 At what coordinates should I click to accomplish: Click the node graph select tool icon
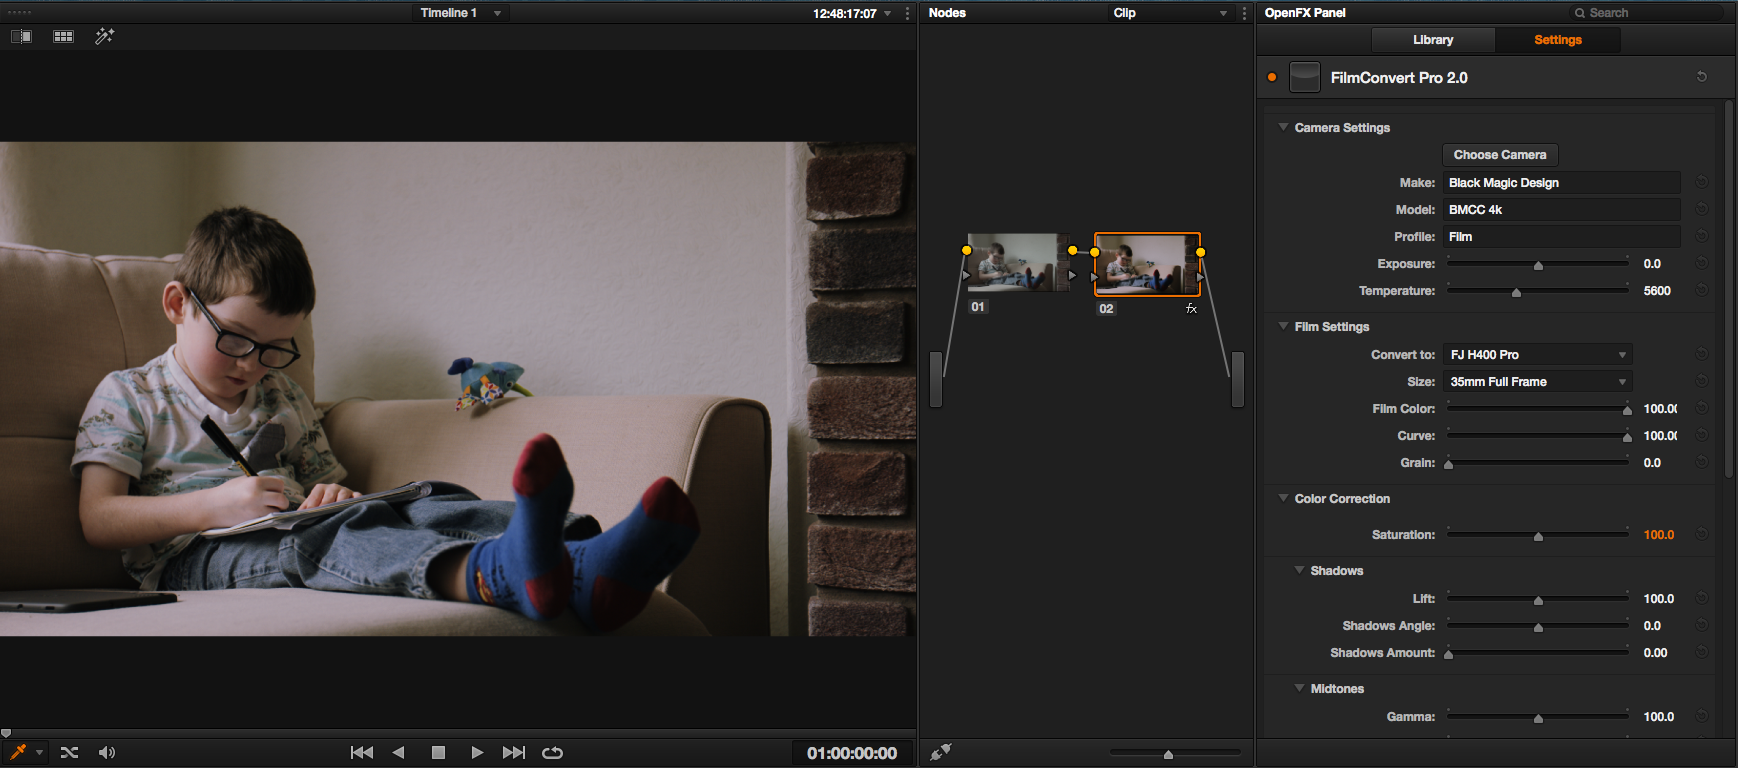click(x=940, y=752)
